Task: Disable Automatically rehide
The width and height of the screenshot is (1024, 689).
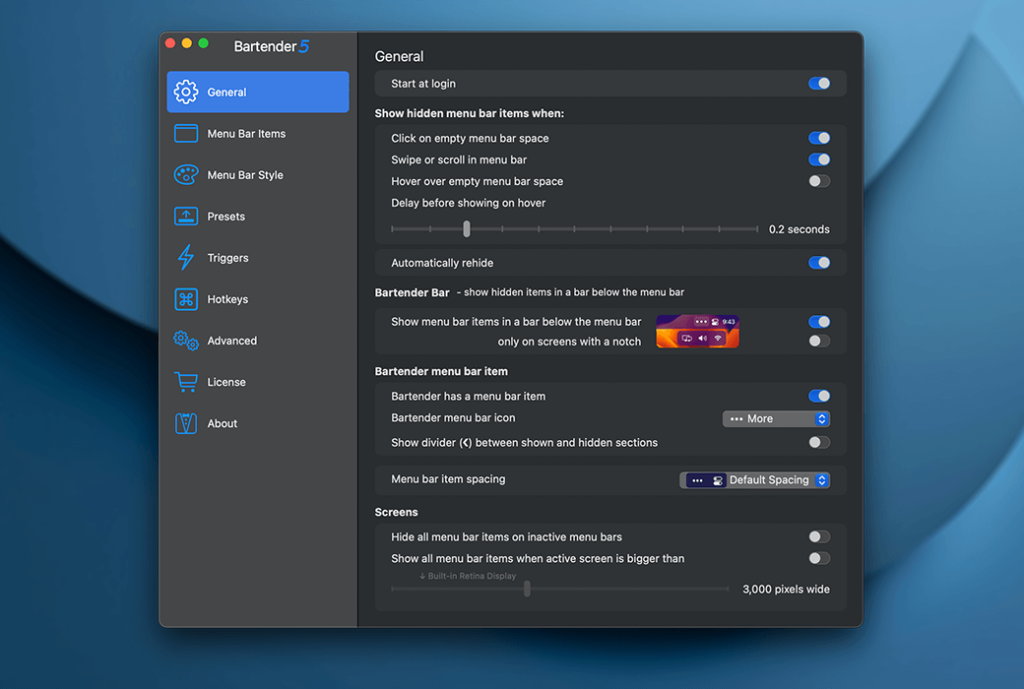Action: tap(819, 262)
